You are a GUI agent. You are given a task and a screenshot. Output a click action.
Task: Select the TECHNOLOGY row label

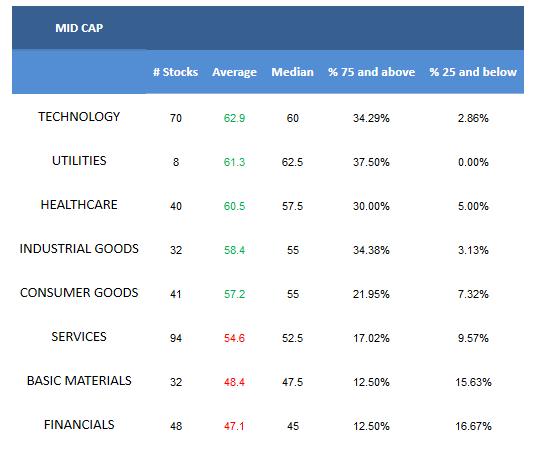coord(79,117)
